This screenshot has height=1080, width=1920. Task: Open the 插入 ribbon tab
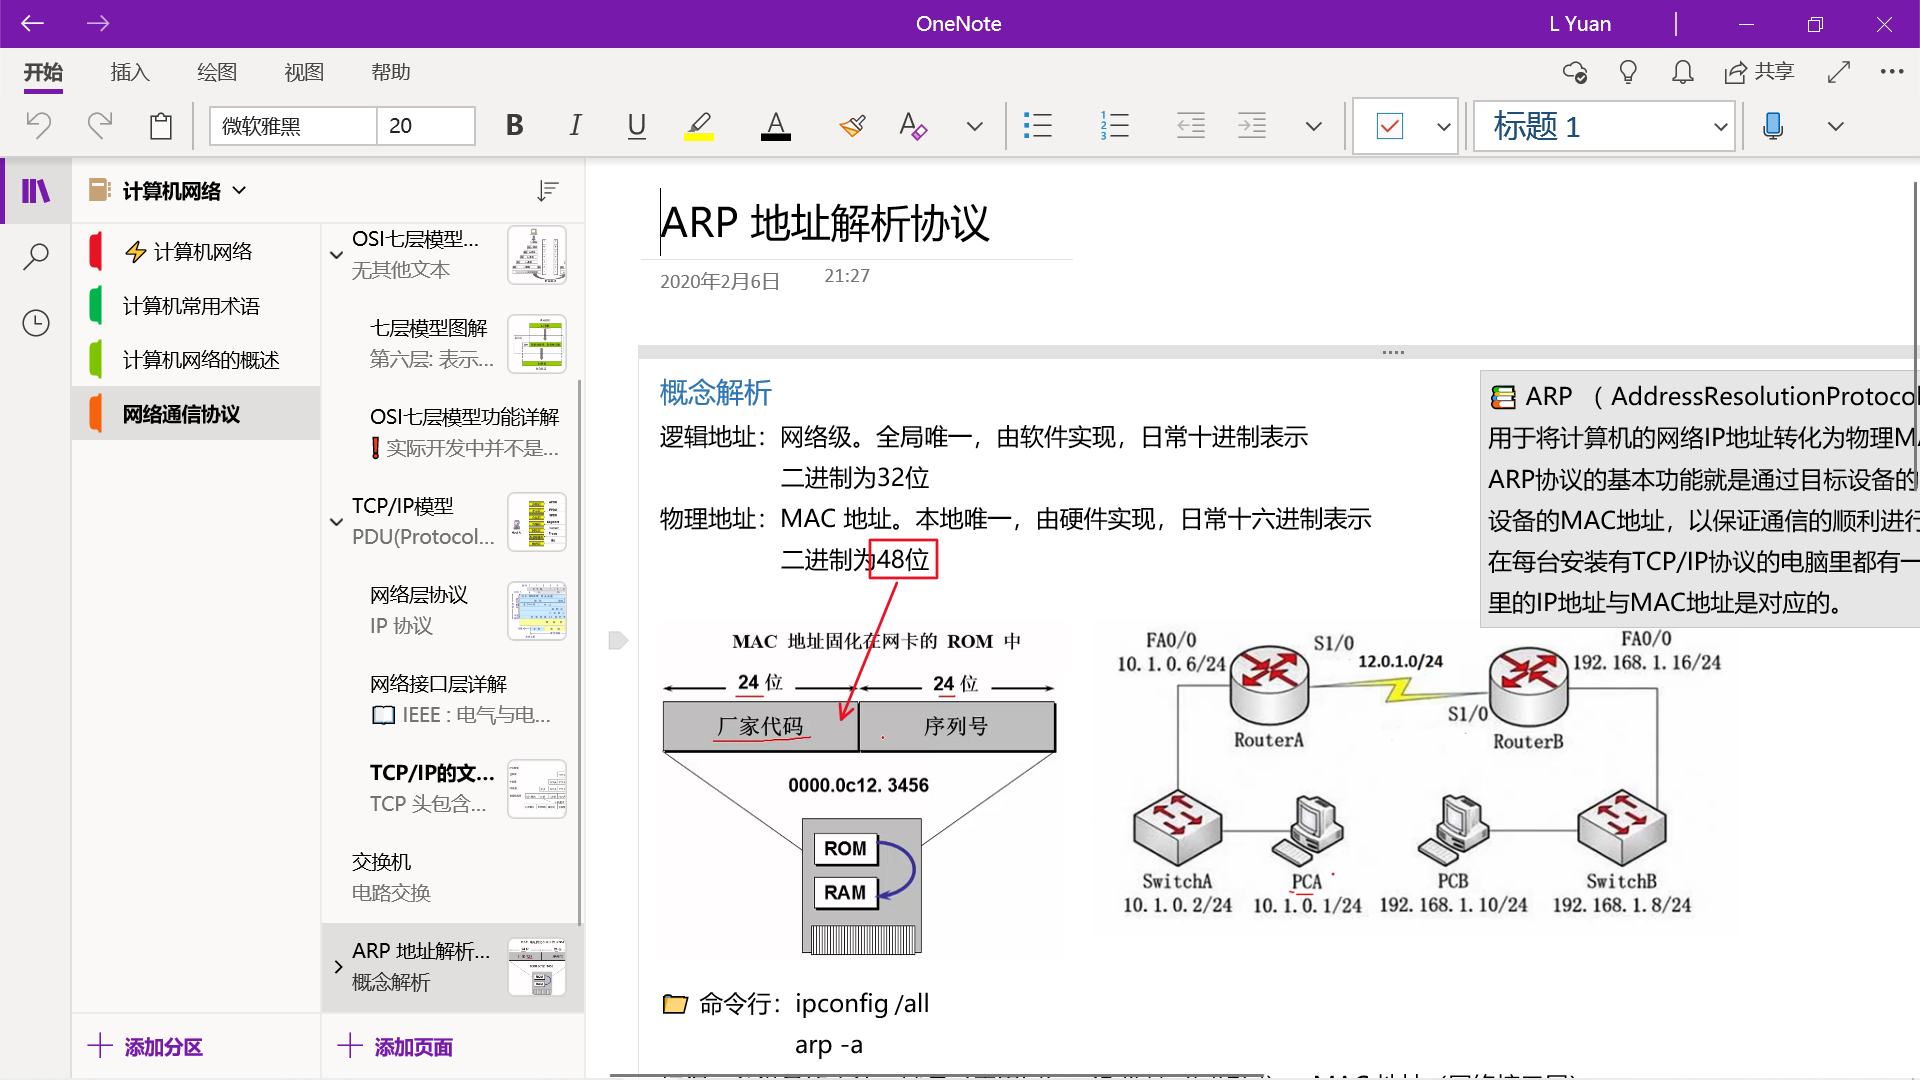click(x=129, y=72)
